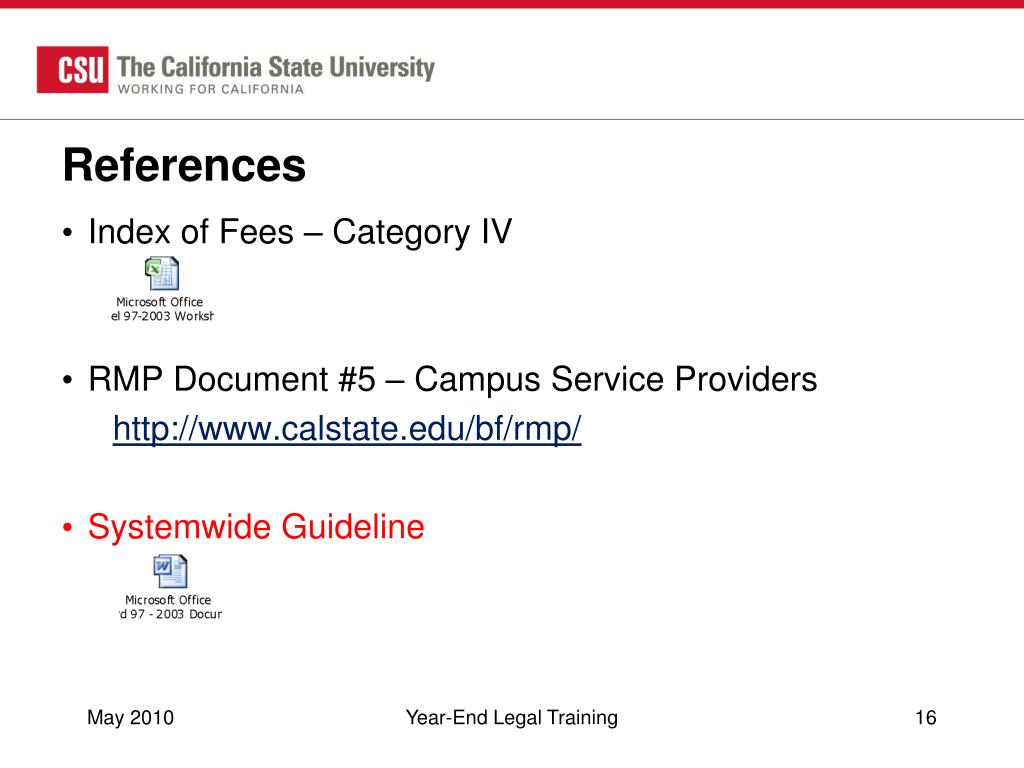Click the red bullet before Systemwide Guideline
Viewport: 1024px width, 768px height.
68,528
